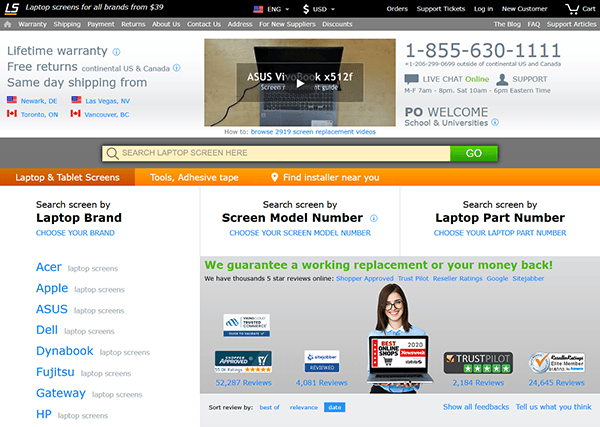Screen dimensions: 600x427
Task: Open Lifetime warranty info icon
Action: [116, 52]
